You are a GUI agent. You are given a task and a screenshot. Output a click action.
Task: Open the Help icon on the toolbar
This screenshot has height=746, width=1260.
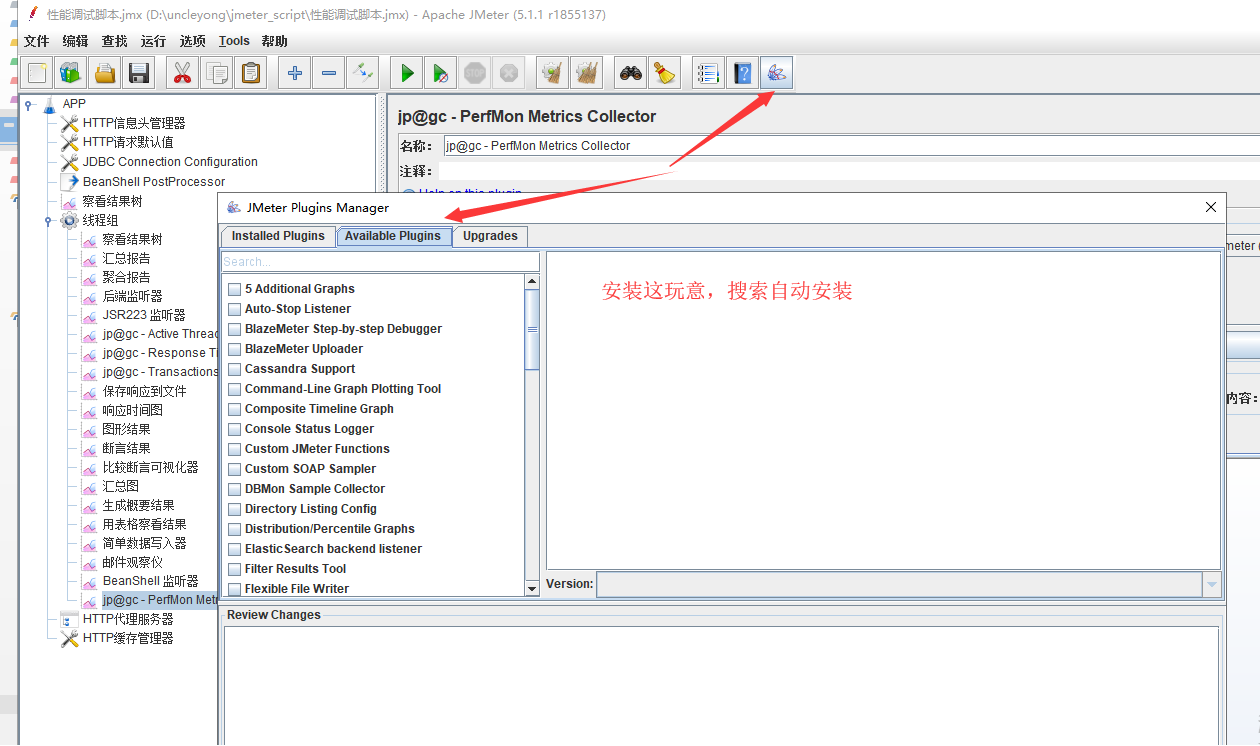[741, 72]
